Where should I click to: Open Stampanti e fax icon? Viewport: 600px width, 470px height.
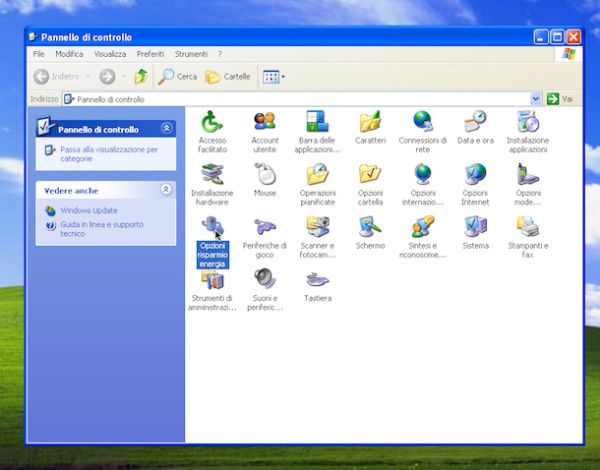(527, 229)
